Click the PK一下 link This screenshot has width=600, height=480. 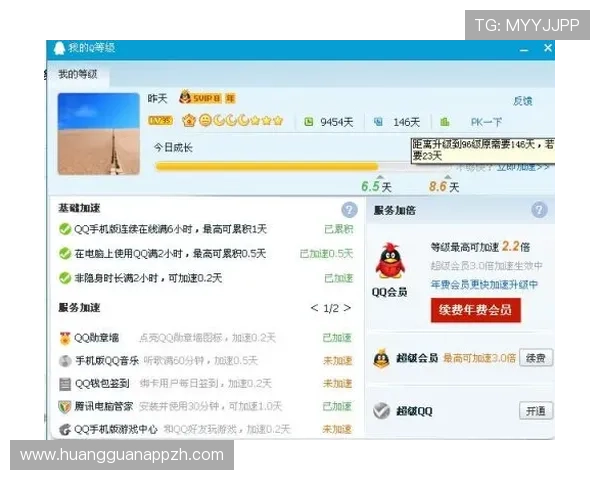pyautogui.click(x=486, y=122)
